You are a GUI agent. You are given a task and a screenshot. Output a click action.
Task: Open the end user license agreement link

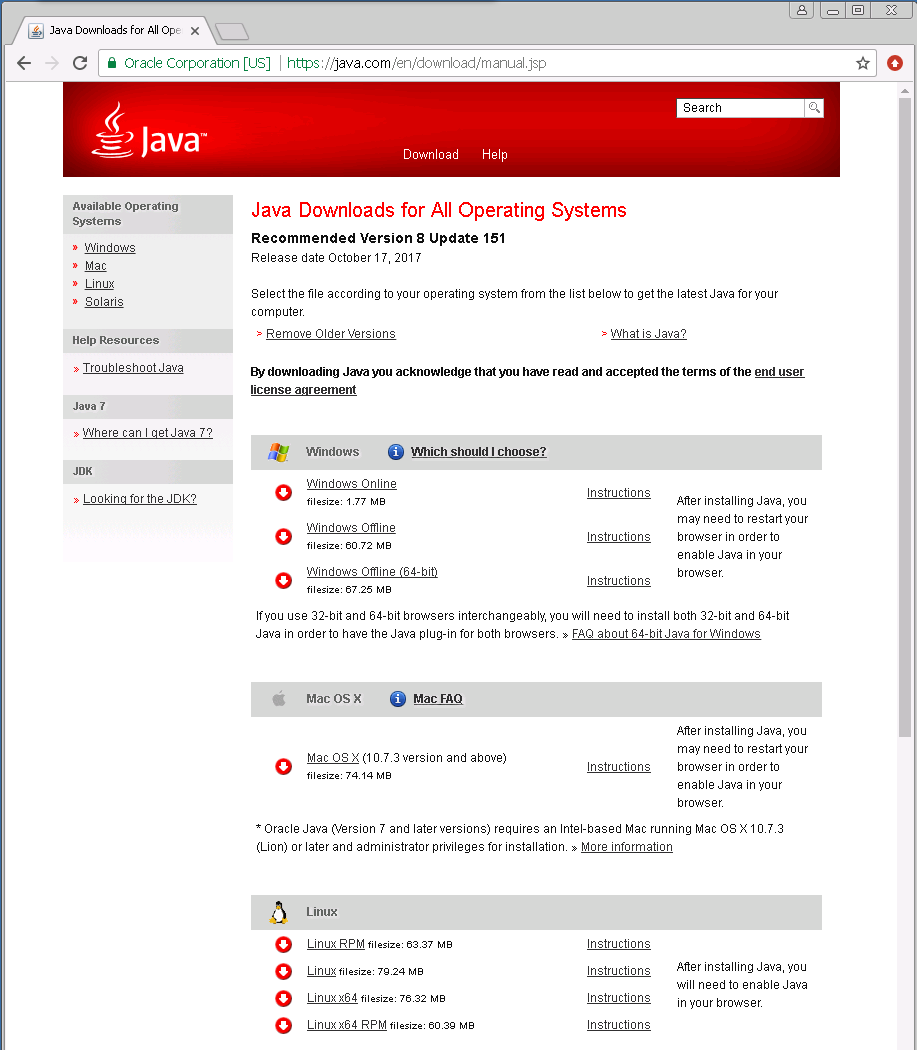click(779, 372)
